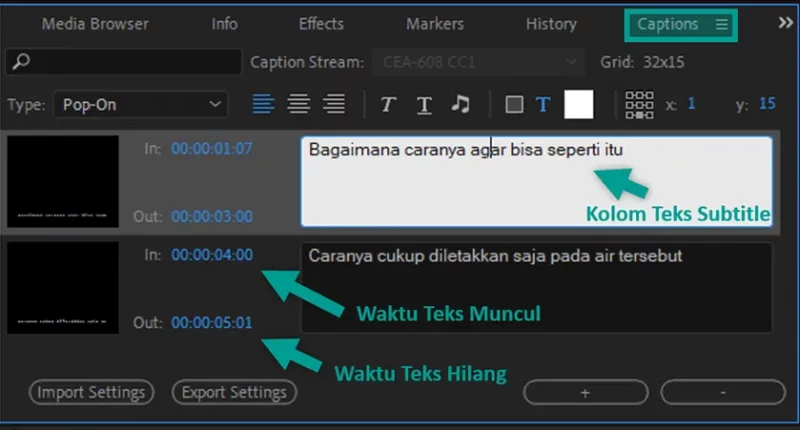
Task: Click In time 00:00:04:00
Action: tap(212, 255)
